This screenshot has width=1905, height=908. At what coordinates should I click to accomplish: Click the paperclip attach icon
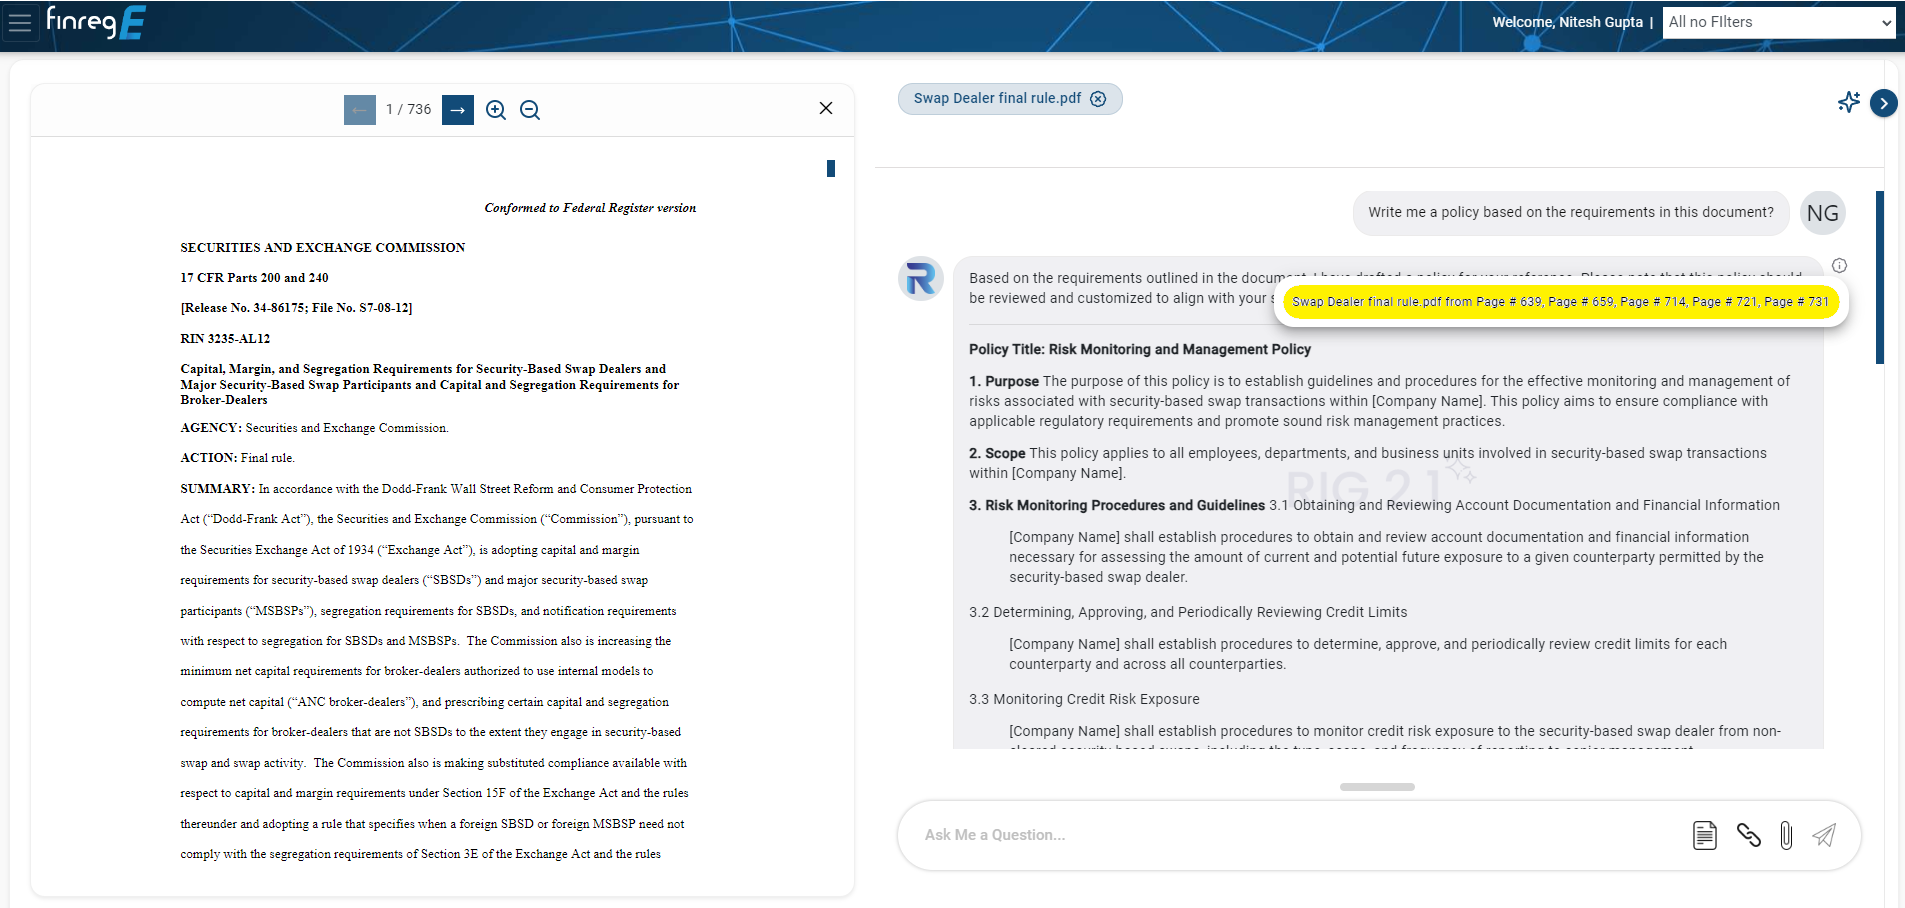[1786, 835]
